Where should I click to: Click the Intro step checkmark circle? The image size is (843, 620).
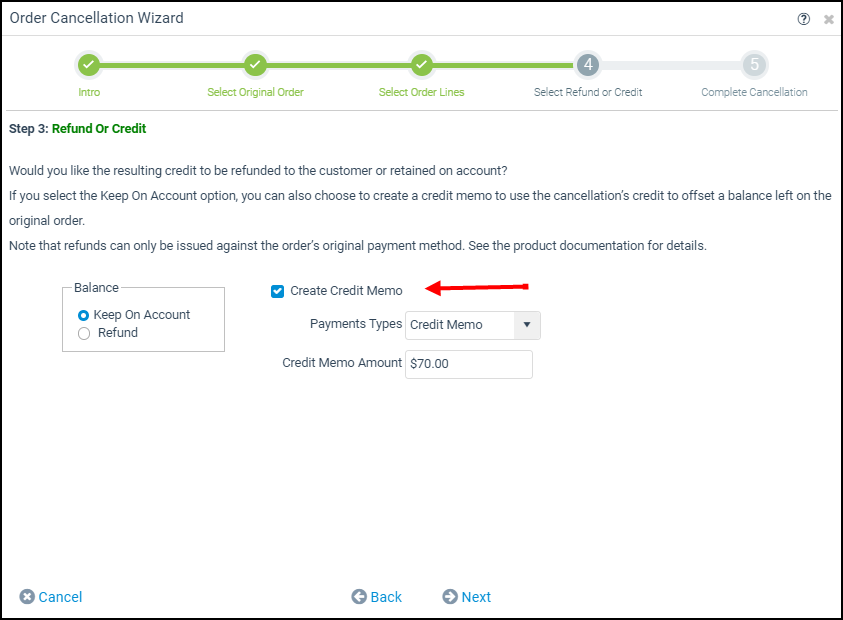pyautogui.click(x=89, y=65)
